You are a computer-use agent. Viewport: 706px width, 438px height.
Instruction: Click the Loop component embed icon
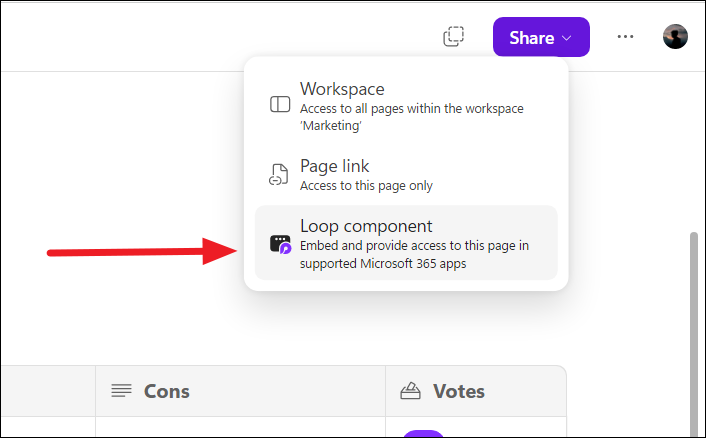coord(280,244)
